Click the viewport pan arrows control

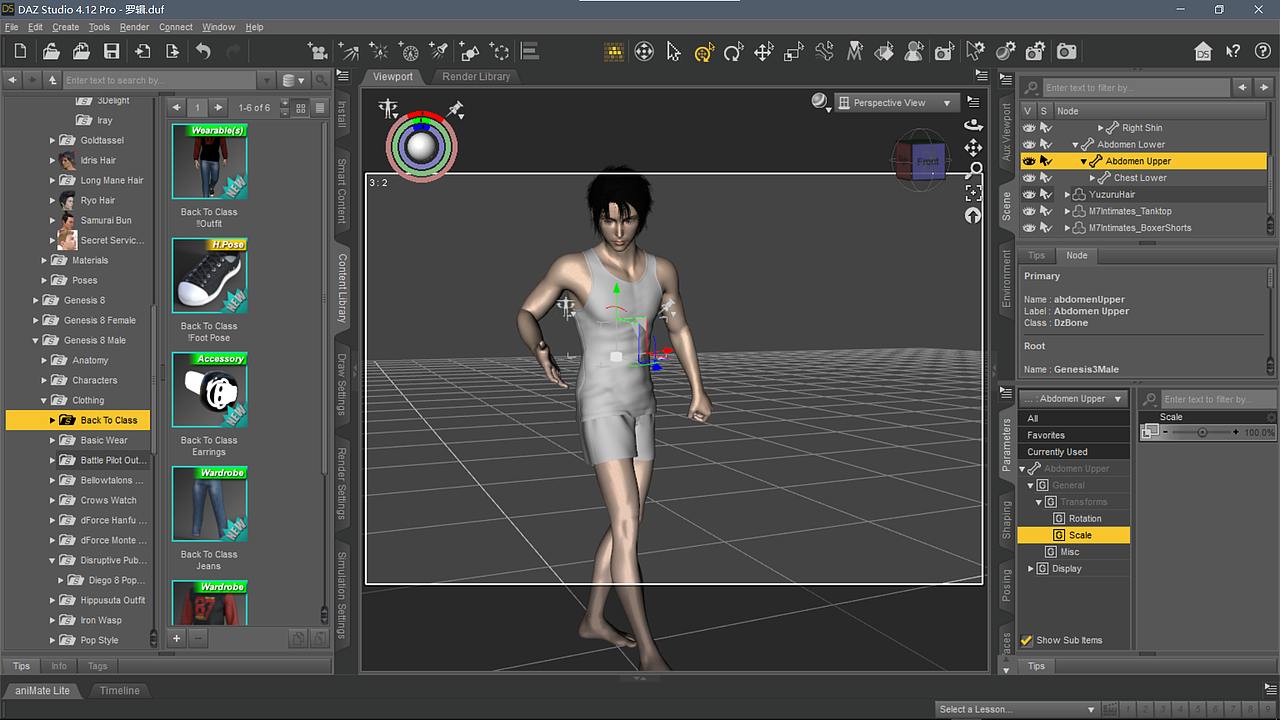pos(972,148)
